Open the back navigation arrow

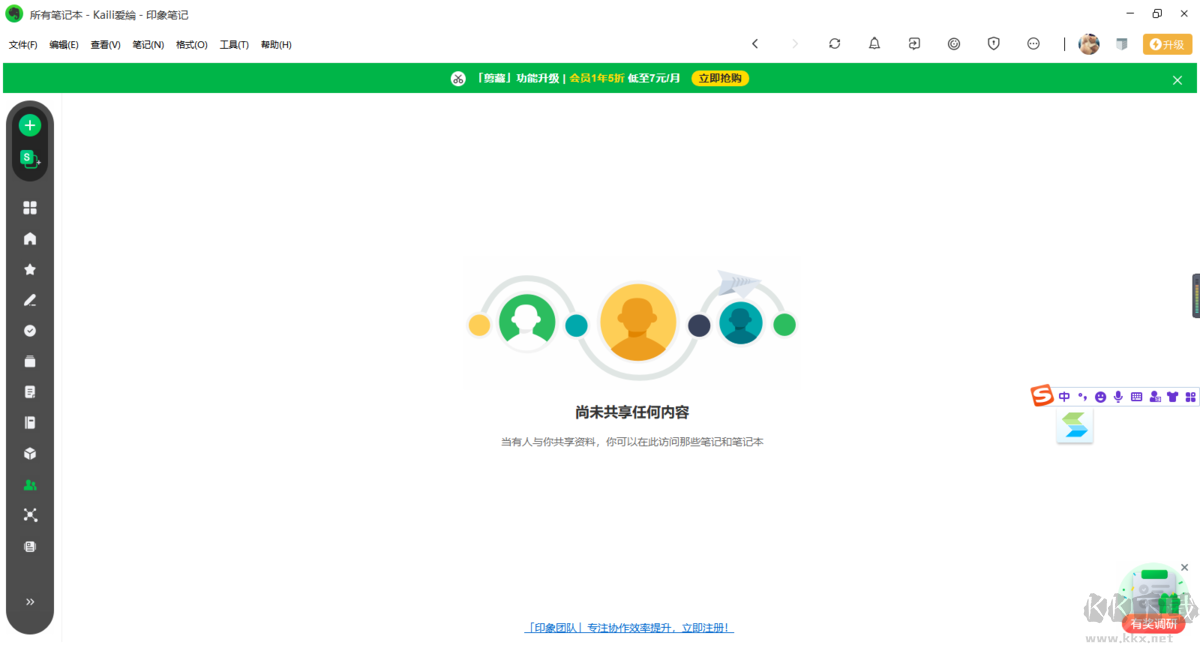[x=755, y=43]
